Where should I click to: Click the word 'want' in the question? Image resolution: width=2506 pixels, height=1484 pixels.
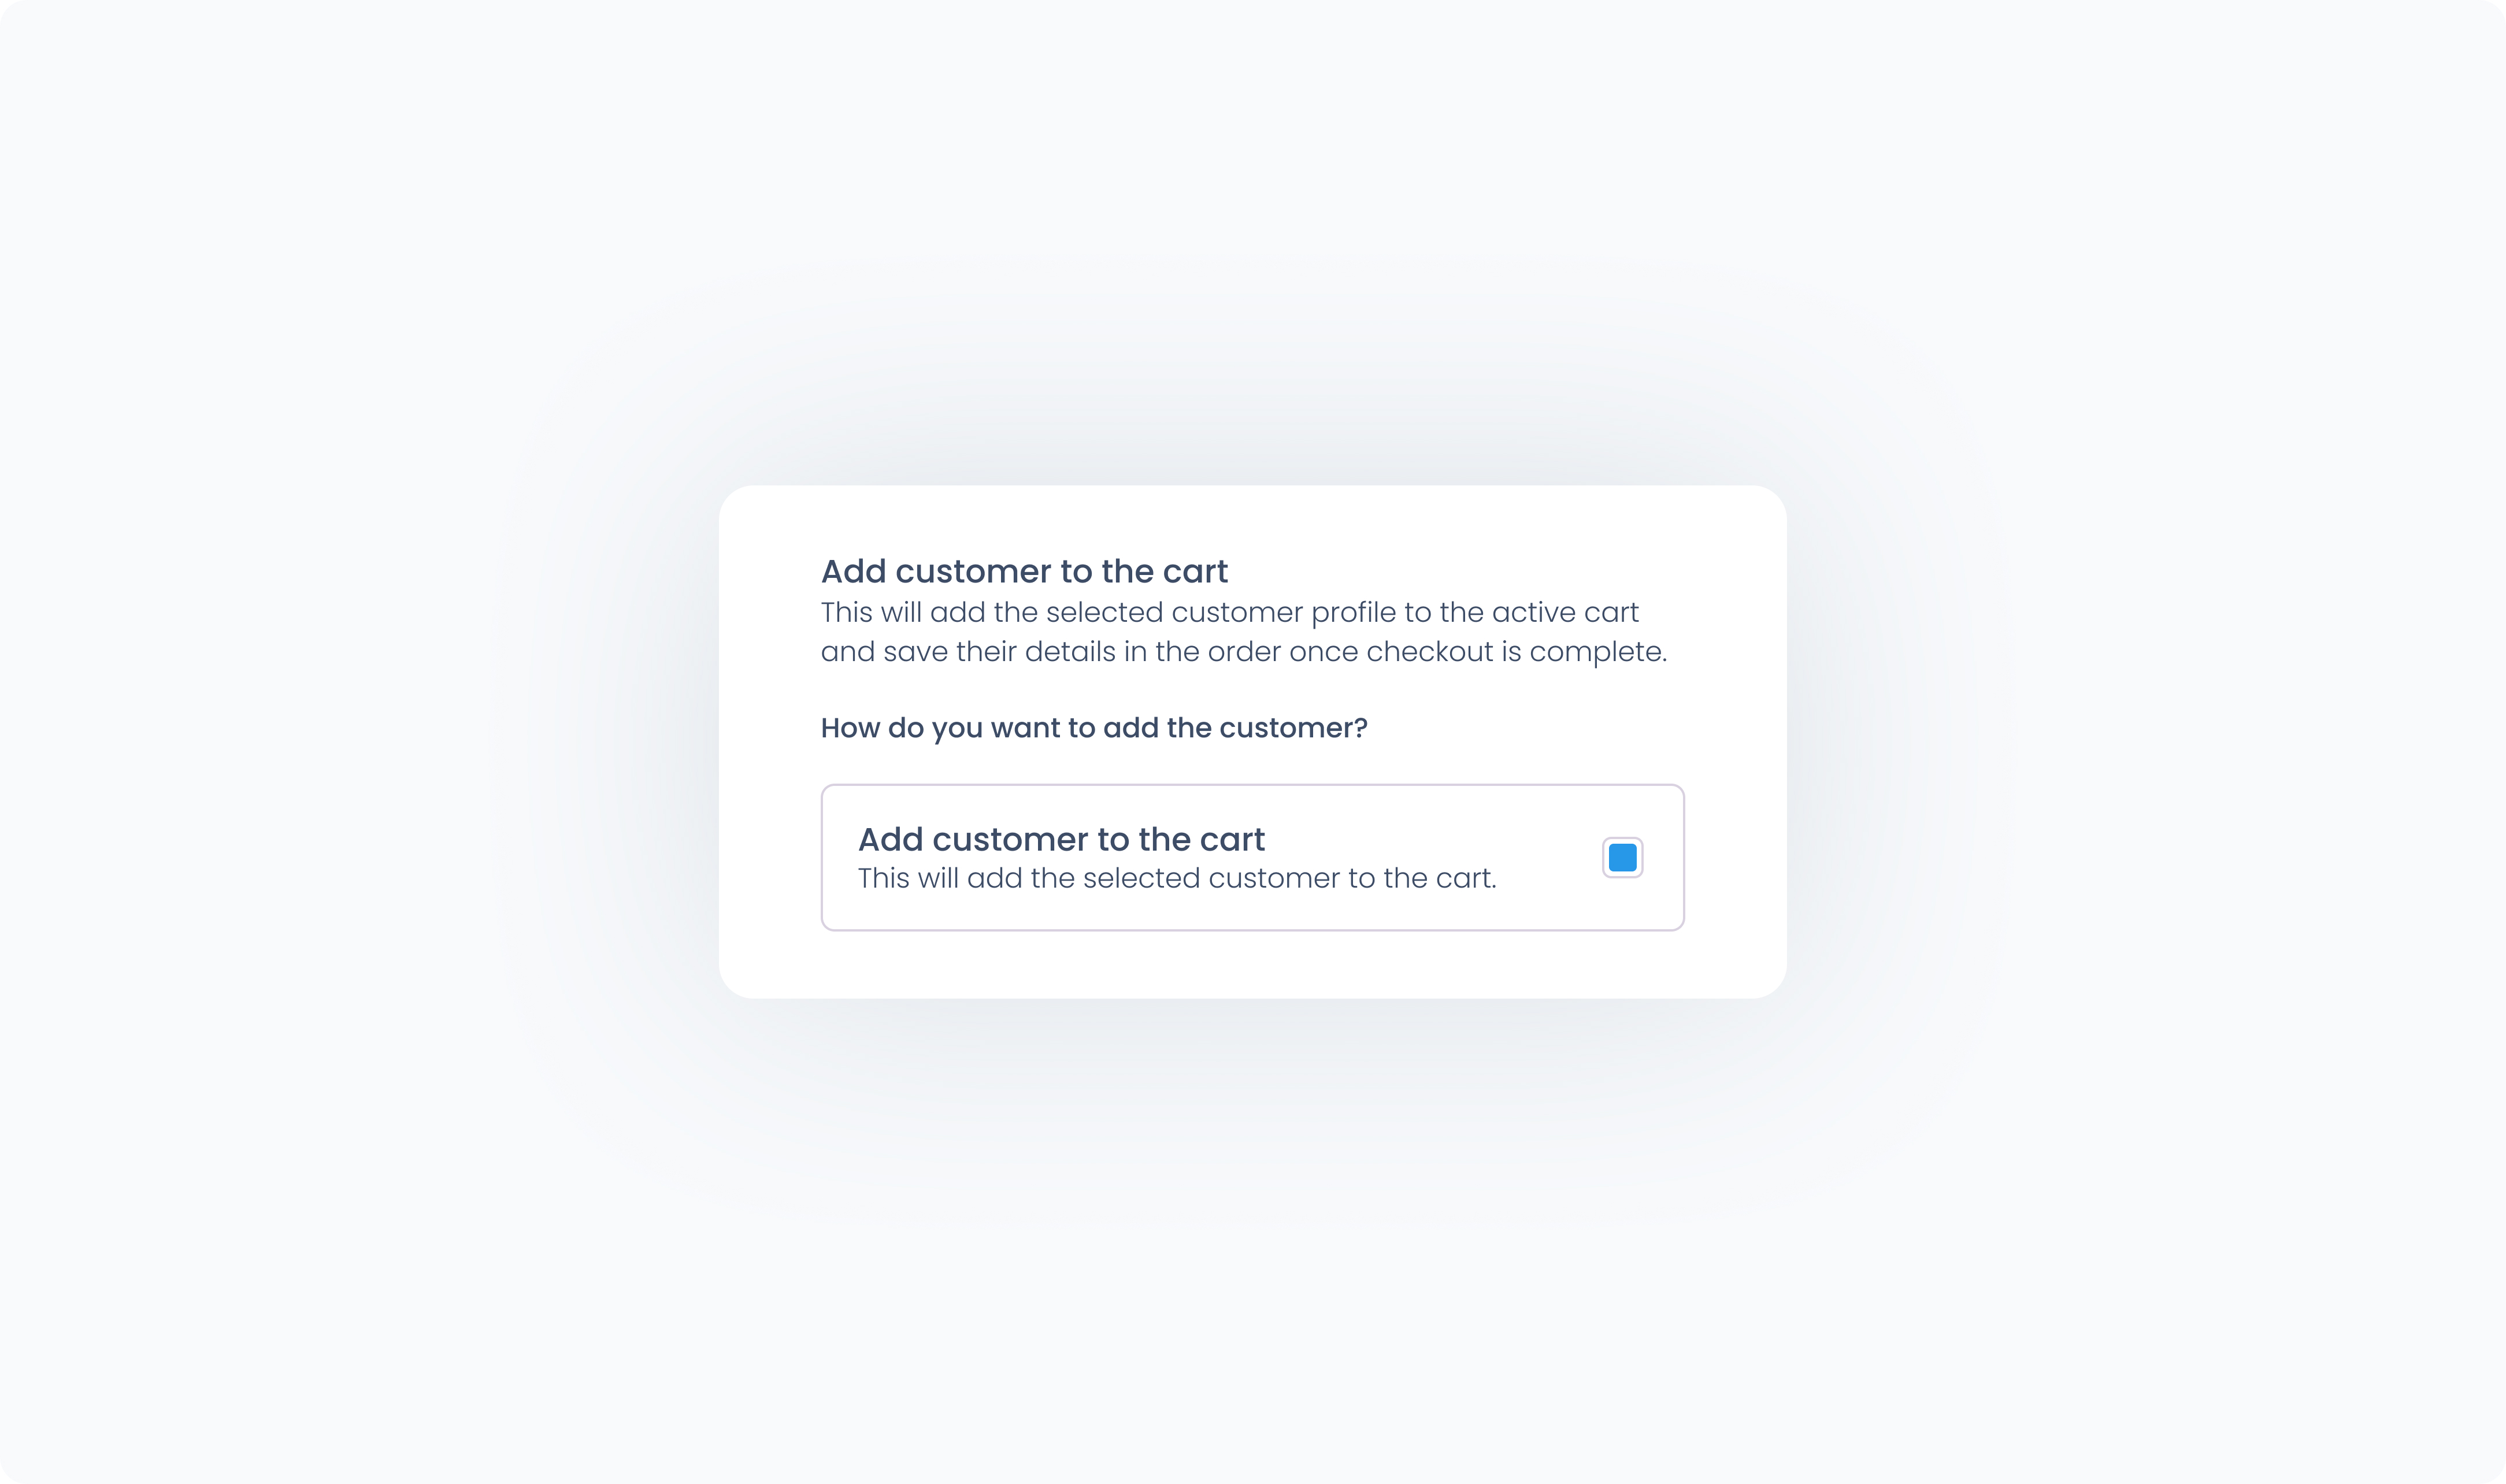click(x=1025, y=727)
